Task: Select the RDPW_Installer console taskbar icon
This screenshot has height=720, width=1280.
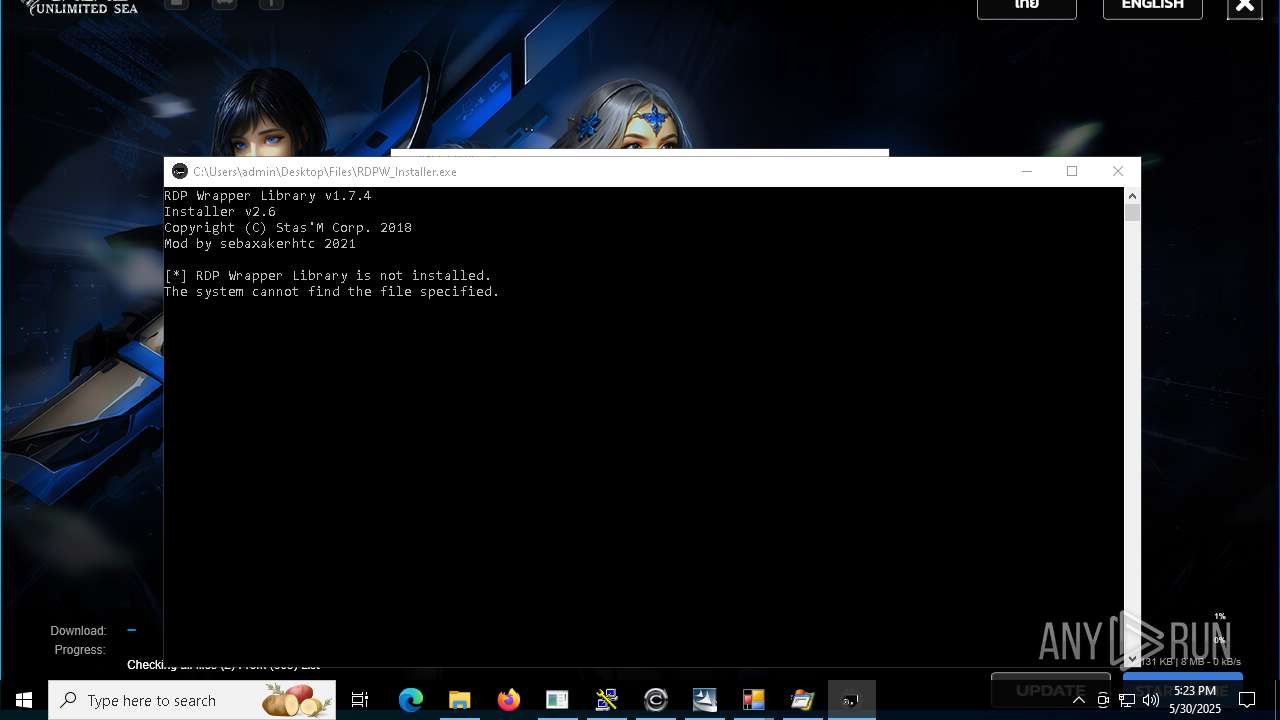Action: [x=852, y=700]
